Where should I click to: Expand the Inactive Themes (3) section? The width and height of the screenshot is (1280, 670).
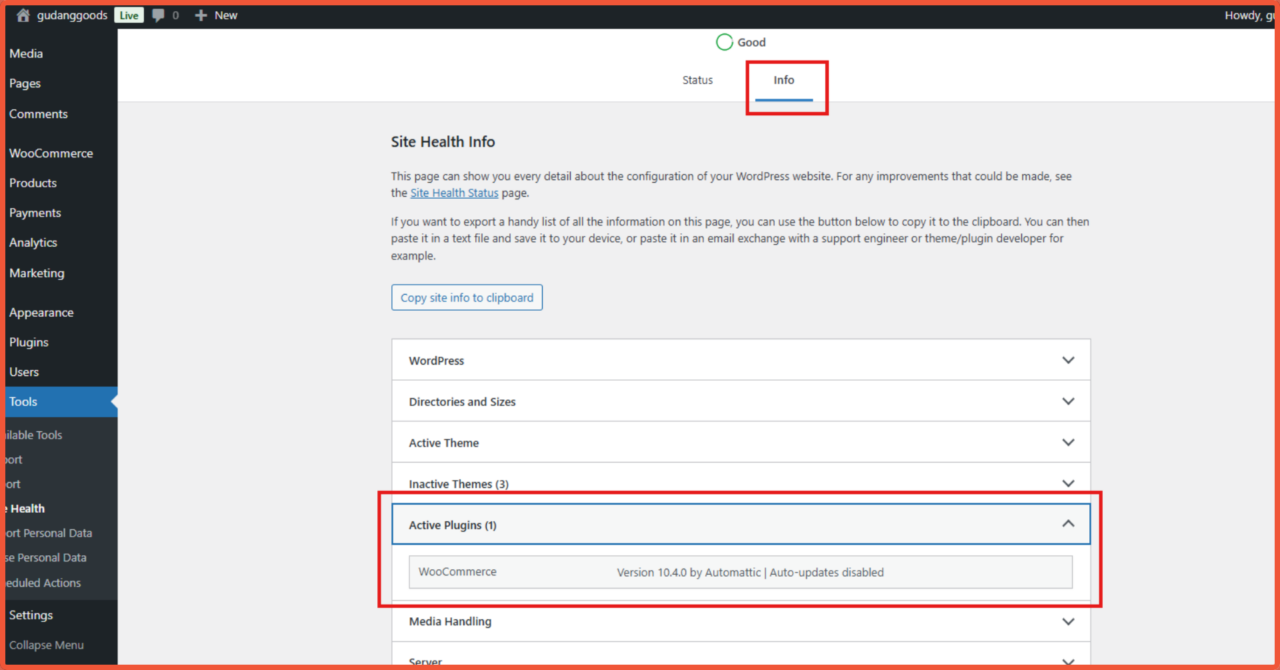[x=740, y=483]
